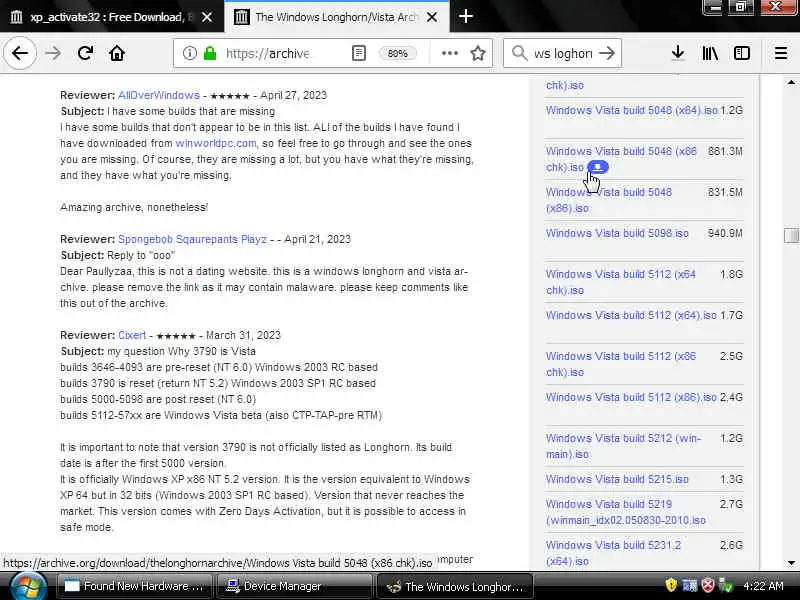Switch to the xp_activate32 tab
Screen dimensions: 800x600
tap(112, 17)
